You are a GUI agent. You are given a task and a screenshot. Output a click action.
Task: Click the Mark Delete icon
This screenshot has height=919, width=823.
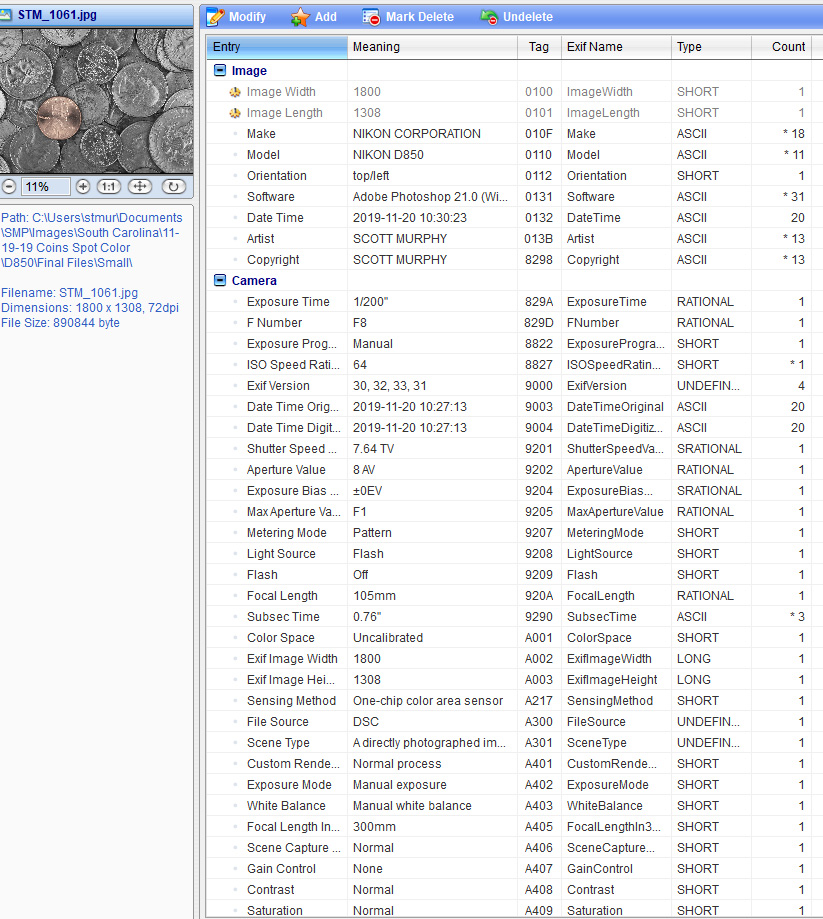pos(371,17)
